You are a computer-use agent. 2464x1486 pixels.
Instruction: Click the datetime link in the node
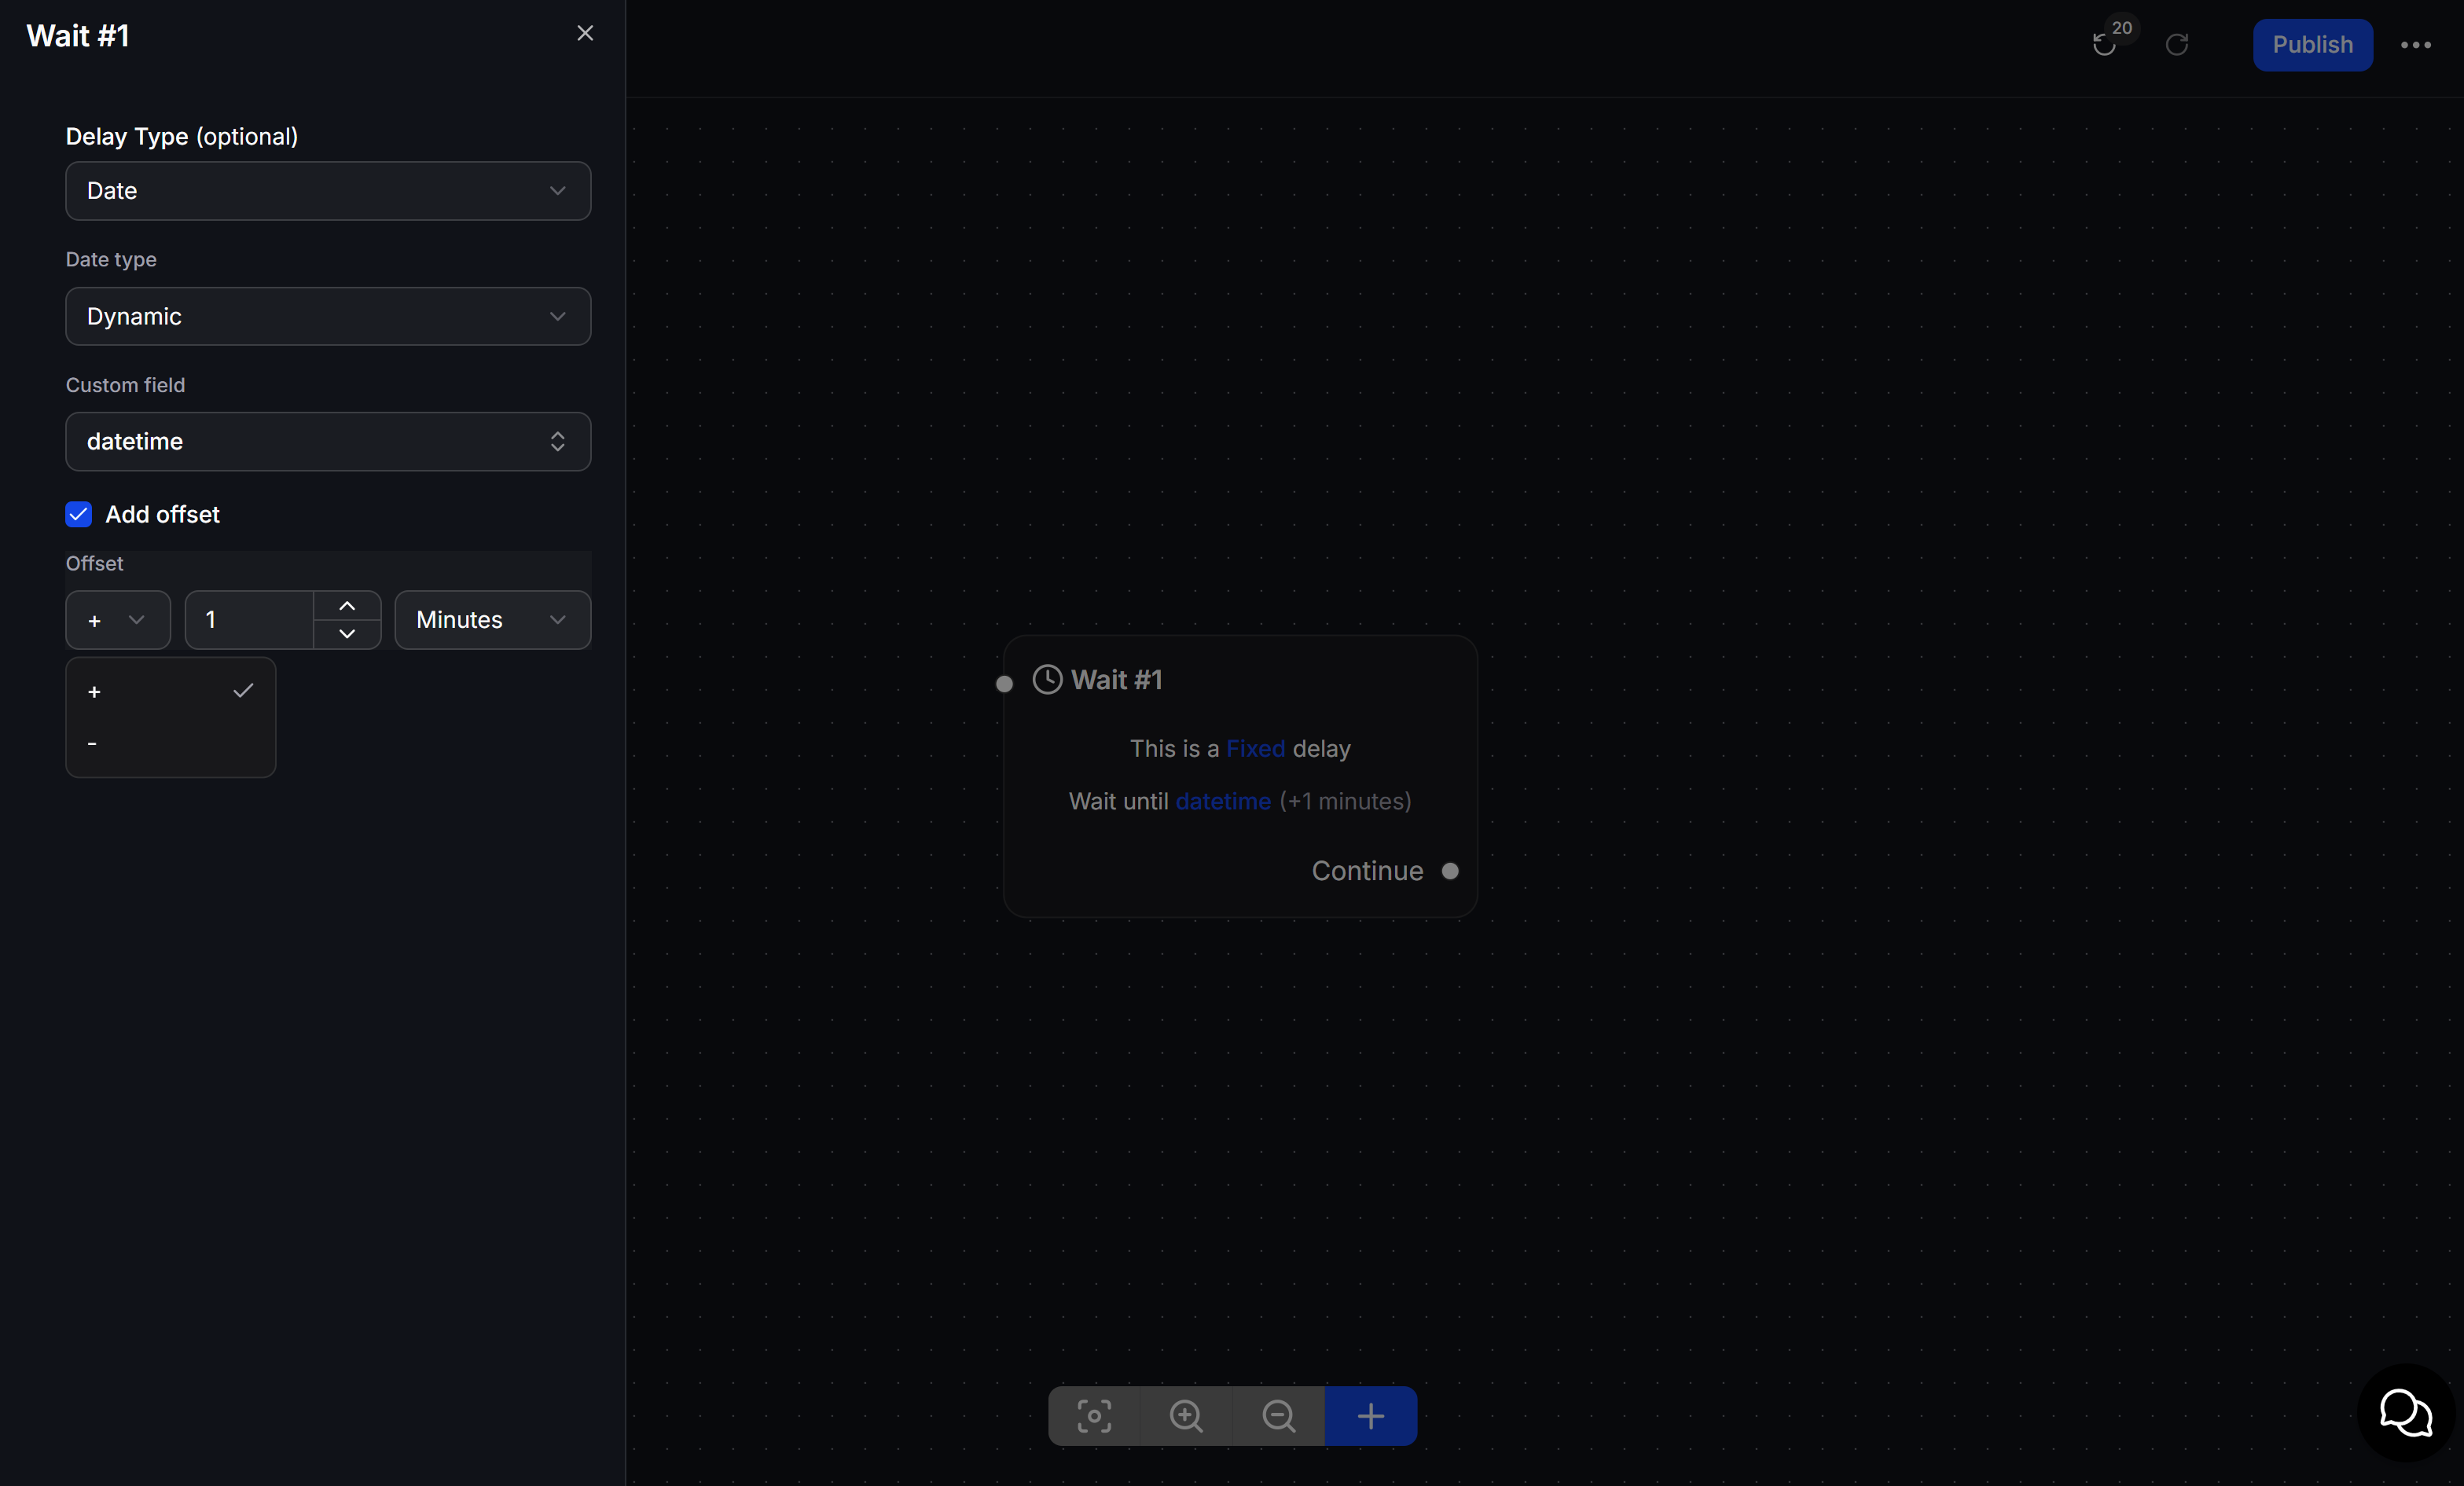[x=1223, y=801]
